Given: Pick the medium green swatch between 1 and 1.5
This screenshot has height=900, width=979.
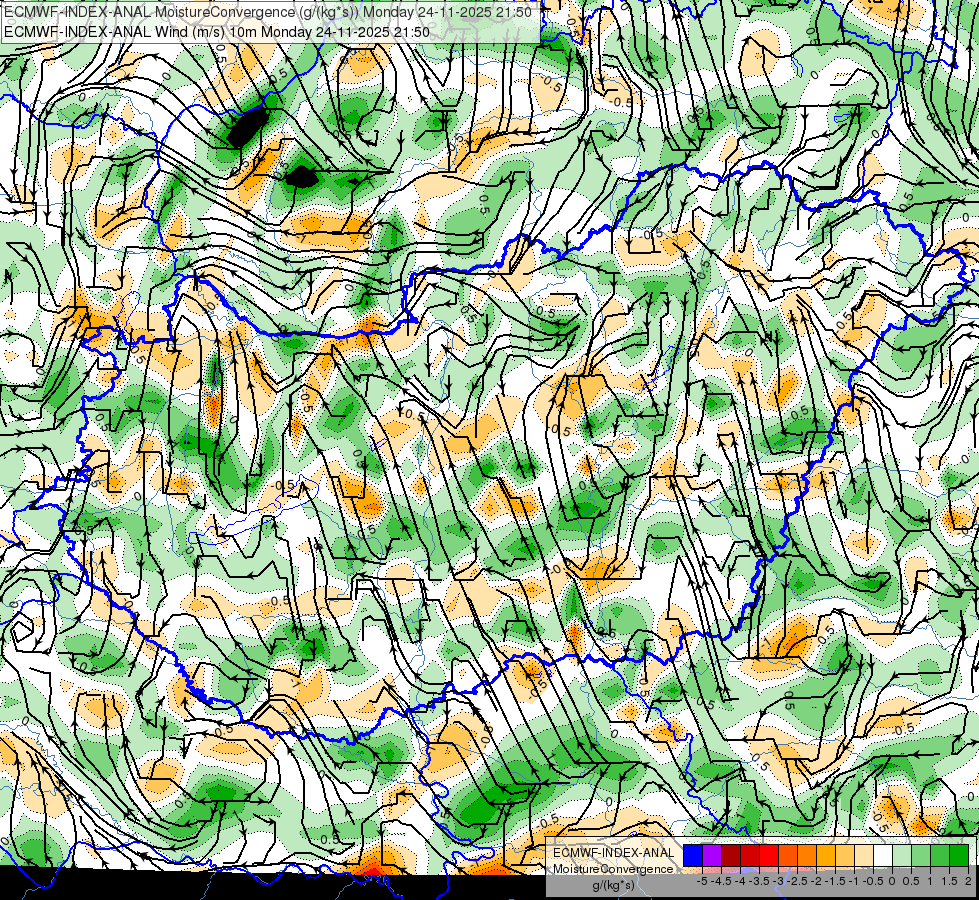Looking at the screenshot, I should point(940,856).
